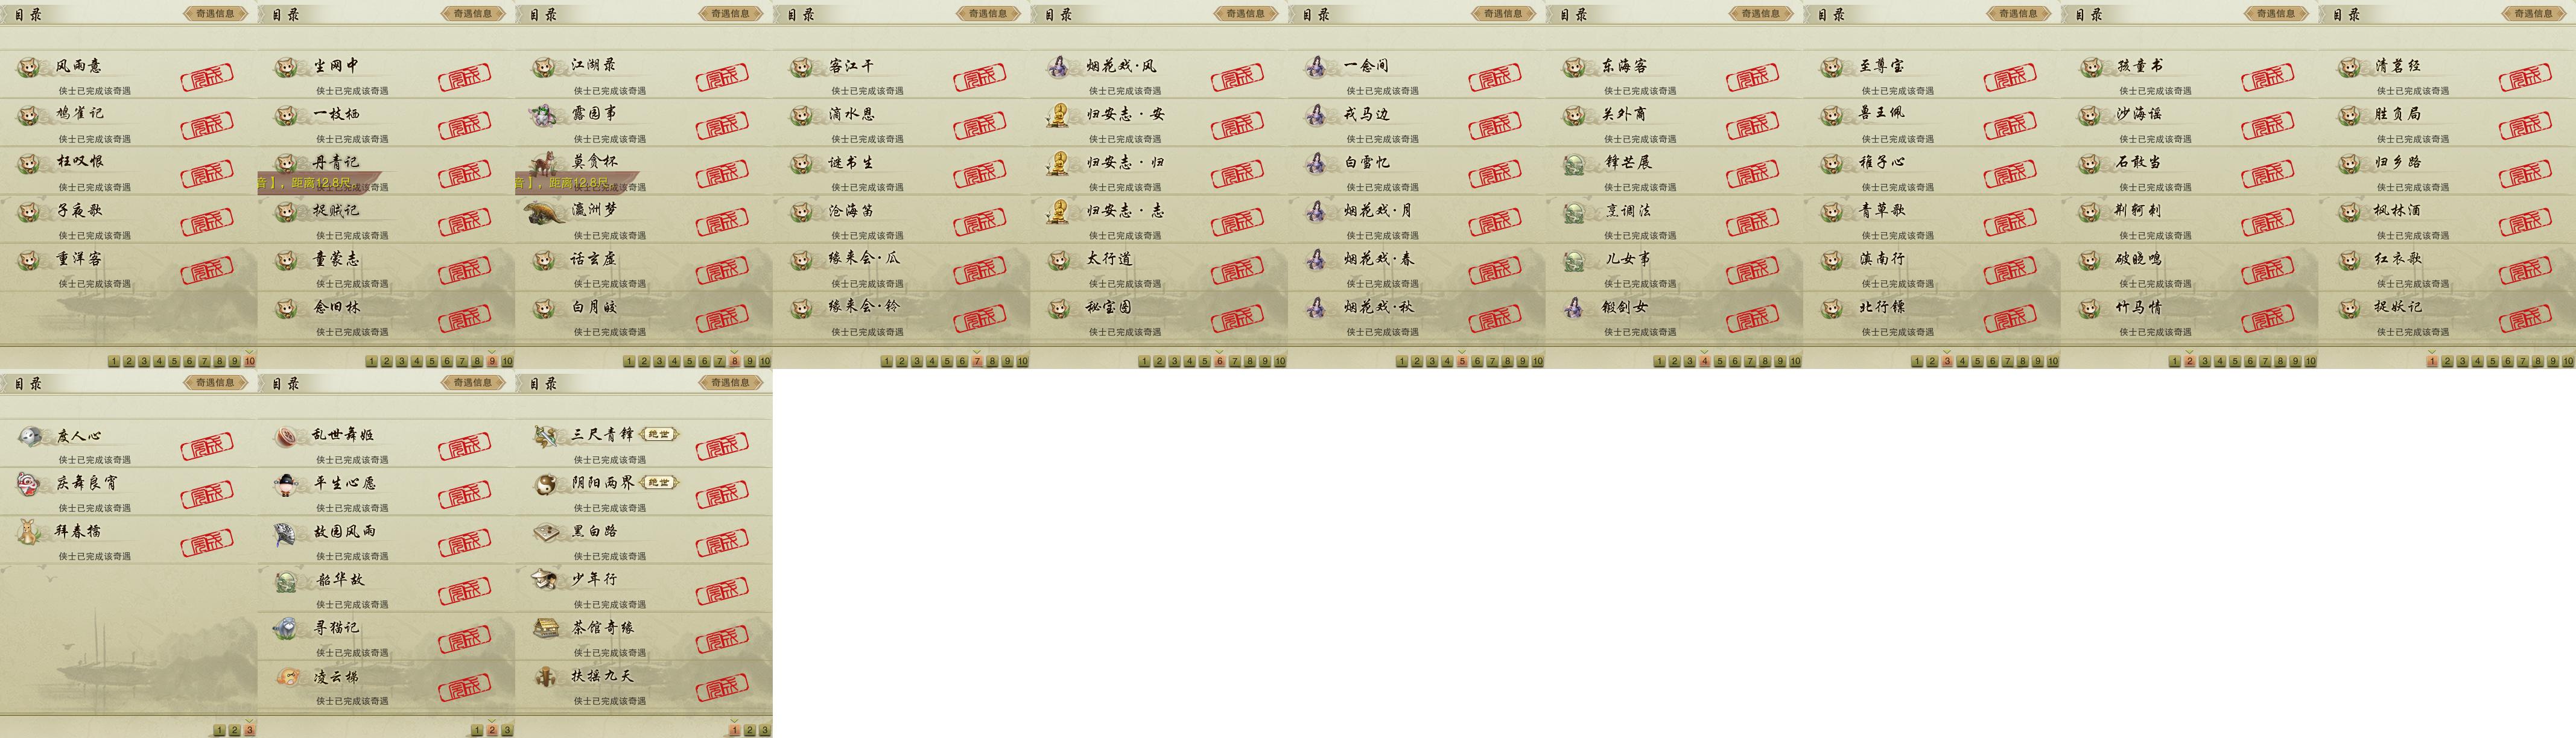Click the folding fan icon of 故园风雨
This screenshot has height=738, width=2576.
[x=287, y=533]
